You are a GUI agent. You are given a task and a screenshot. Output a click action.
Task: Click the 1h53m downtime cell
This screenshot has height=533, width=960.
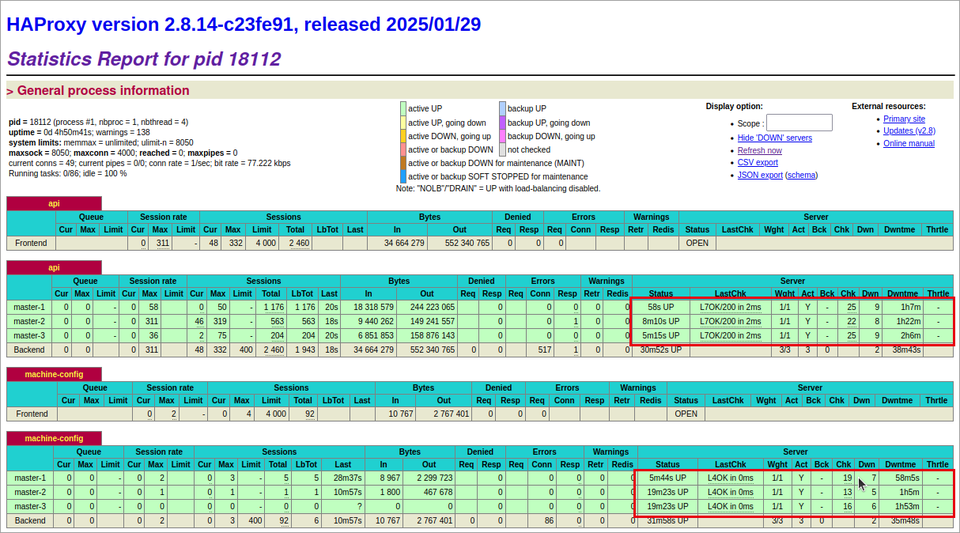[899, 506]
